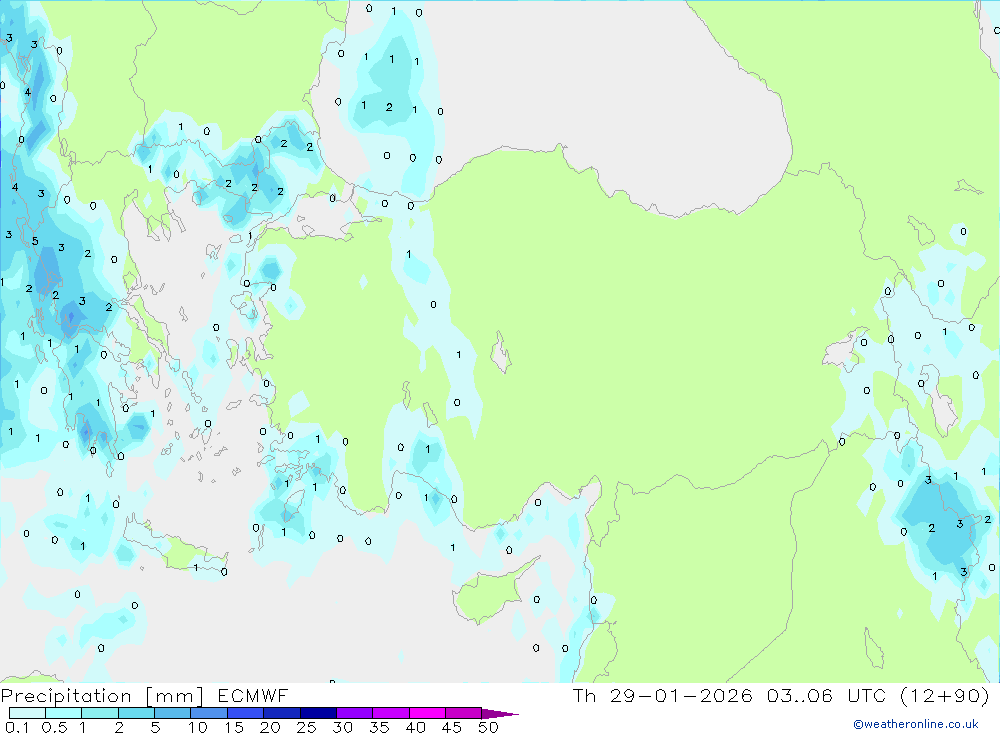Click the '(12+90)' forecast offset text
The image size is (1000, 733).
(945, 696)
